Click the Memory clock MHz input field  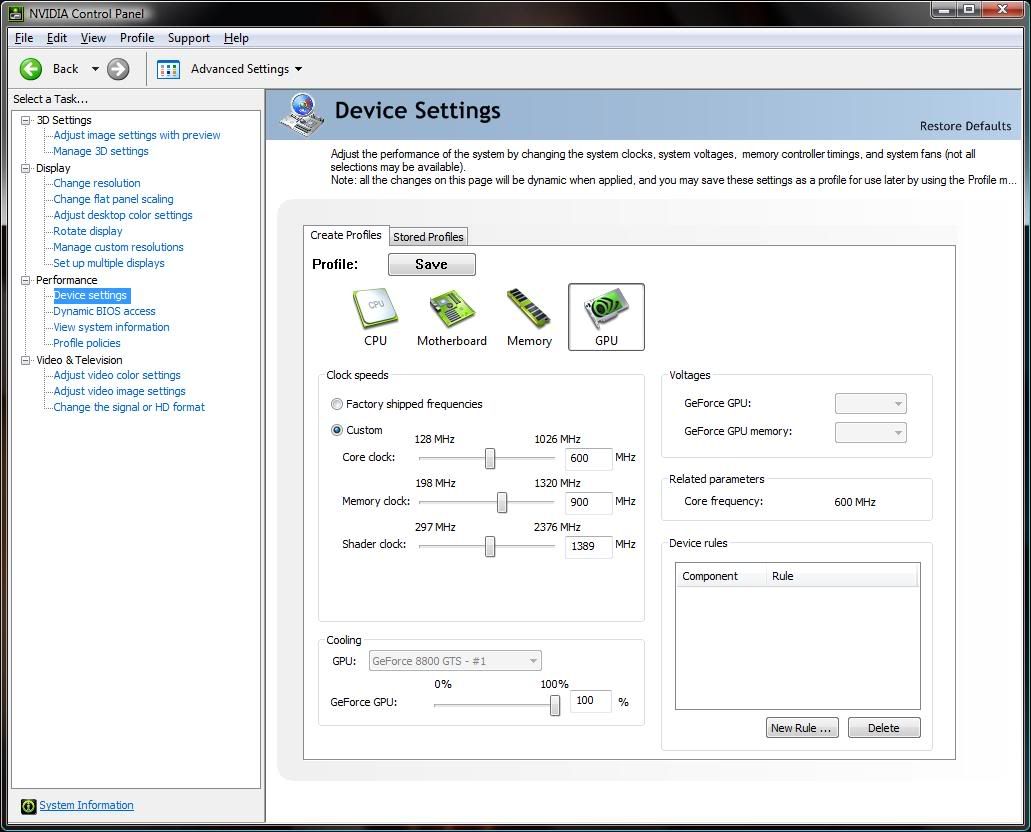coord(588,502)
